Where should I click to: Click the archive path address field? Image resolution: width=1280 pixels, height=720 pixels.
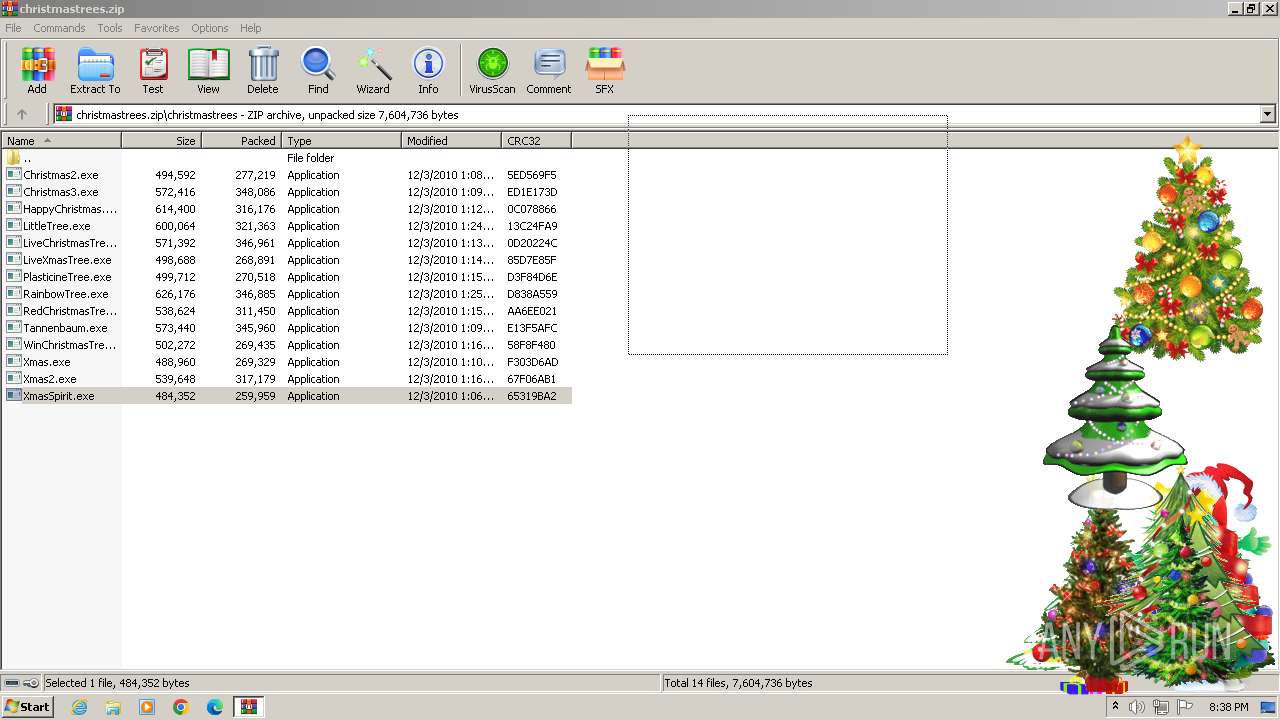(657, 115)
